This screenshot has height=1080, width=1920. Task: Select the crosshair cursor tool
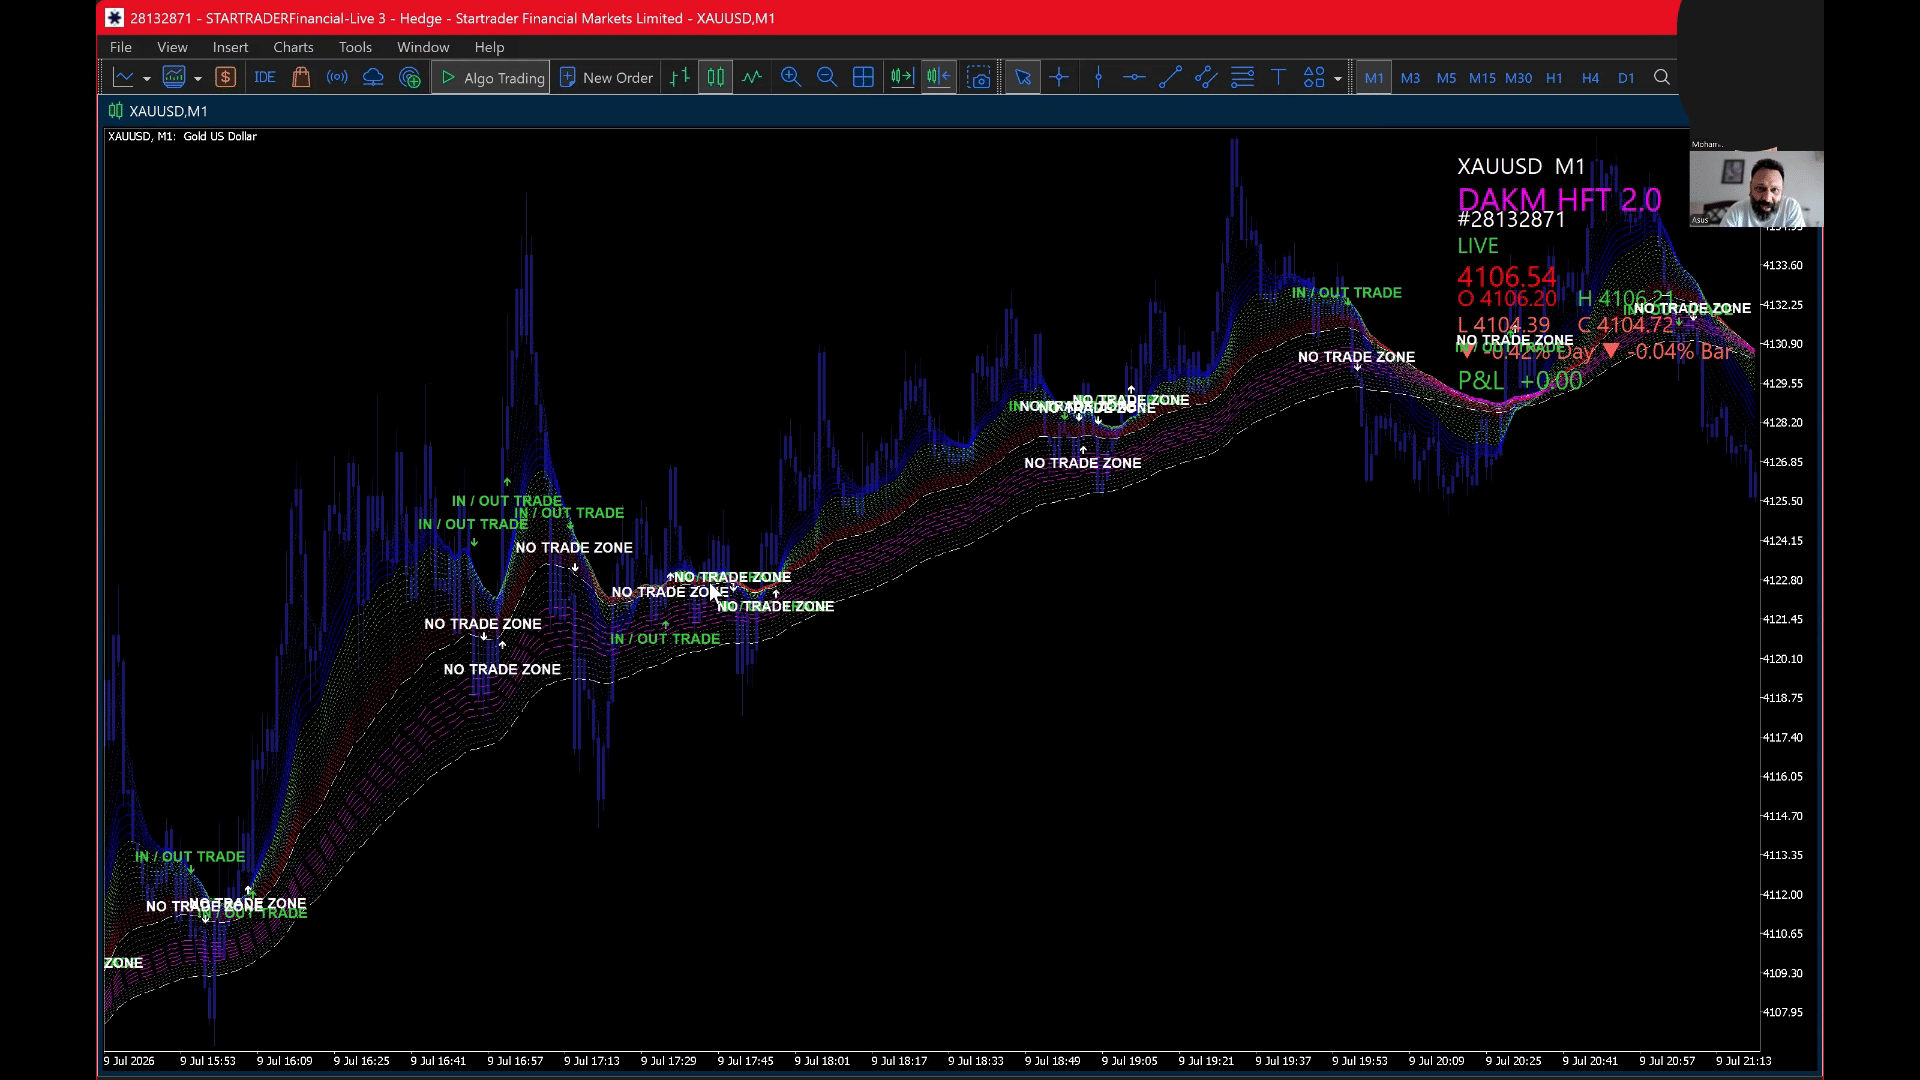point(1059,77)
